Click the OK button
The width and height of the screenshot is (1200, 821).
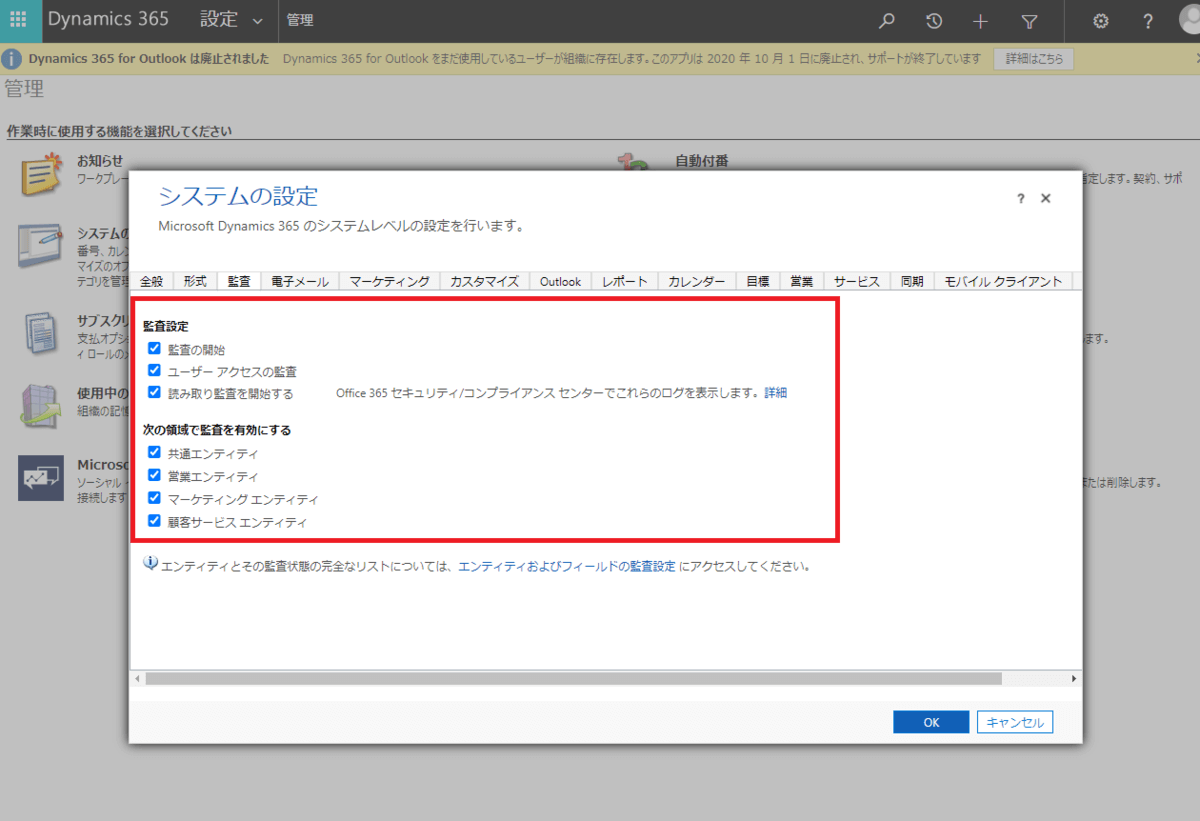[x=931, y=722]
